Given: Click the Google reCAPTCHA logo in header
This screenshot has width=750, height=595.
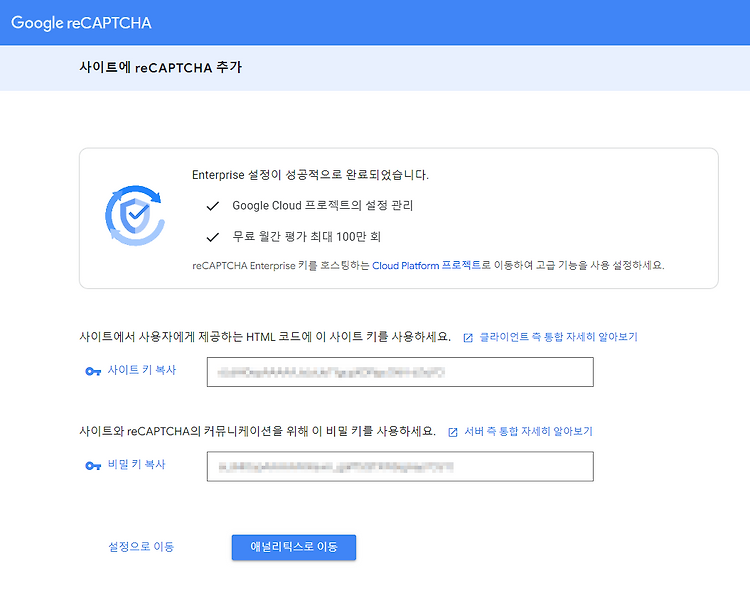Looking at the screenshot, I should pos(81,22).
